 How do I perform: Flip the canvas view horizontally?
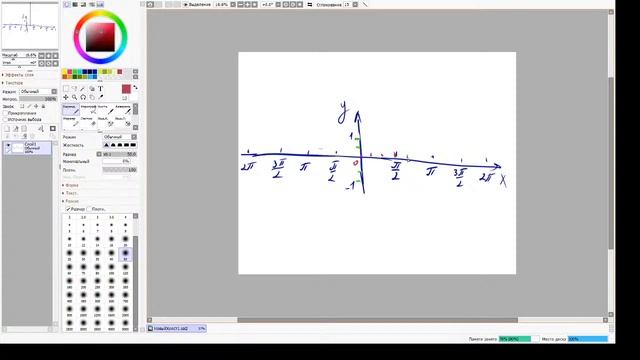click(x=310, y=4)
